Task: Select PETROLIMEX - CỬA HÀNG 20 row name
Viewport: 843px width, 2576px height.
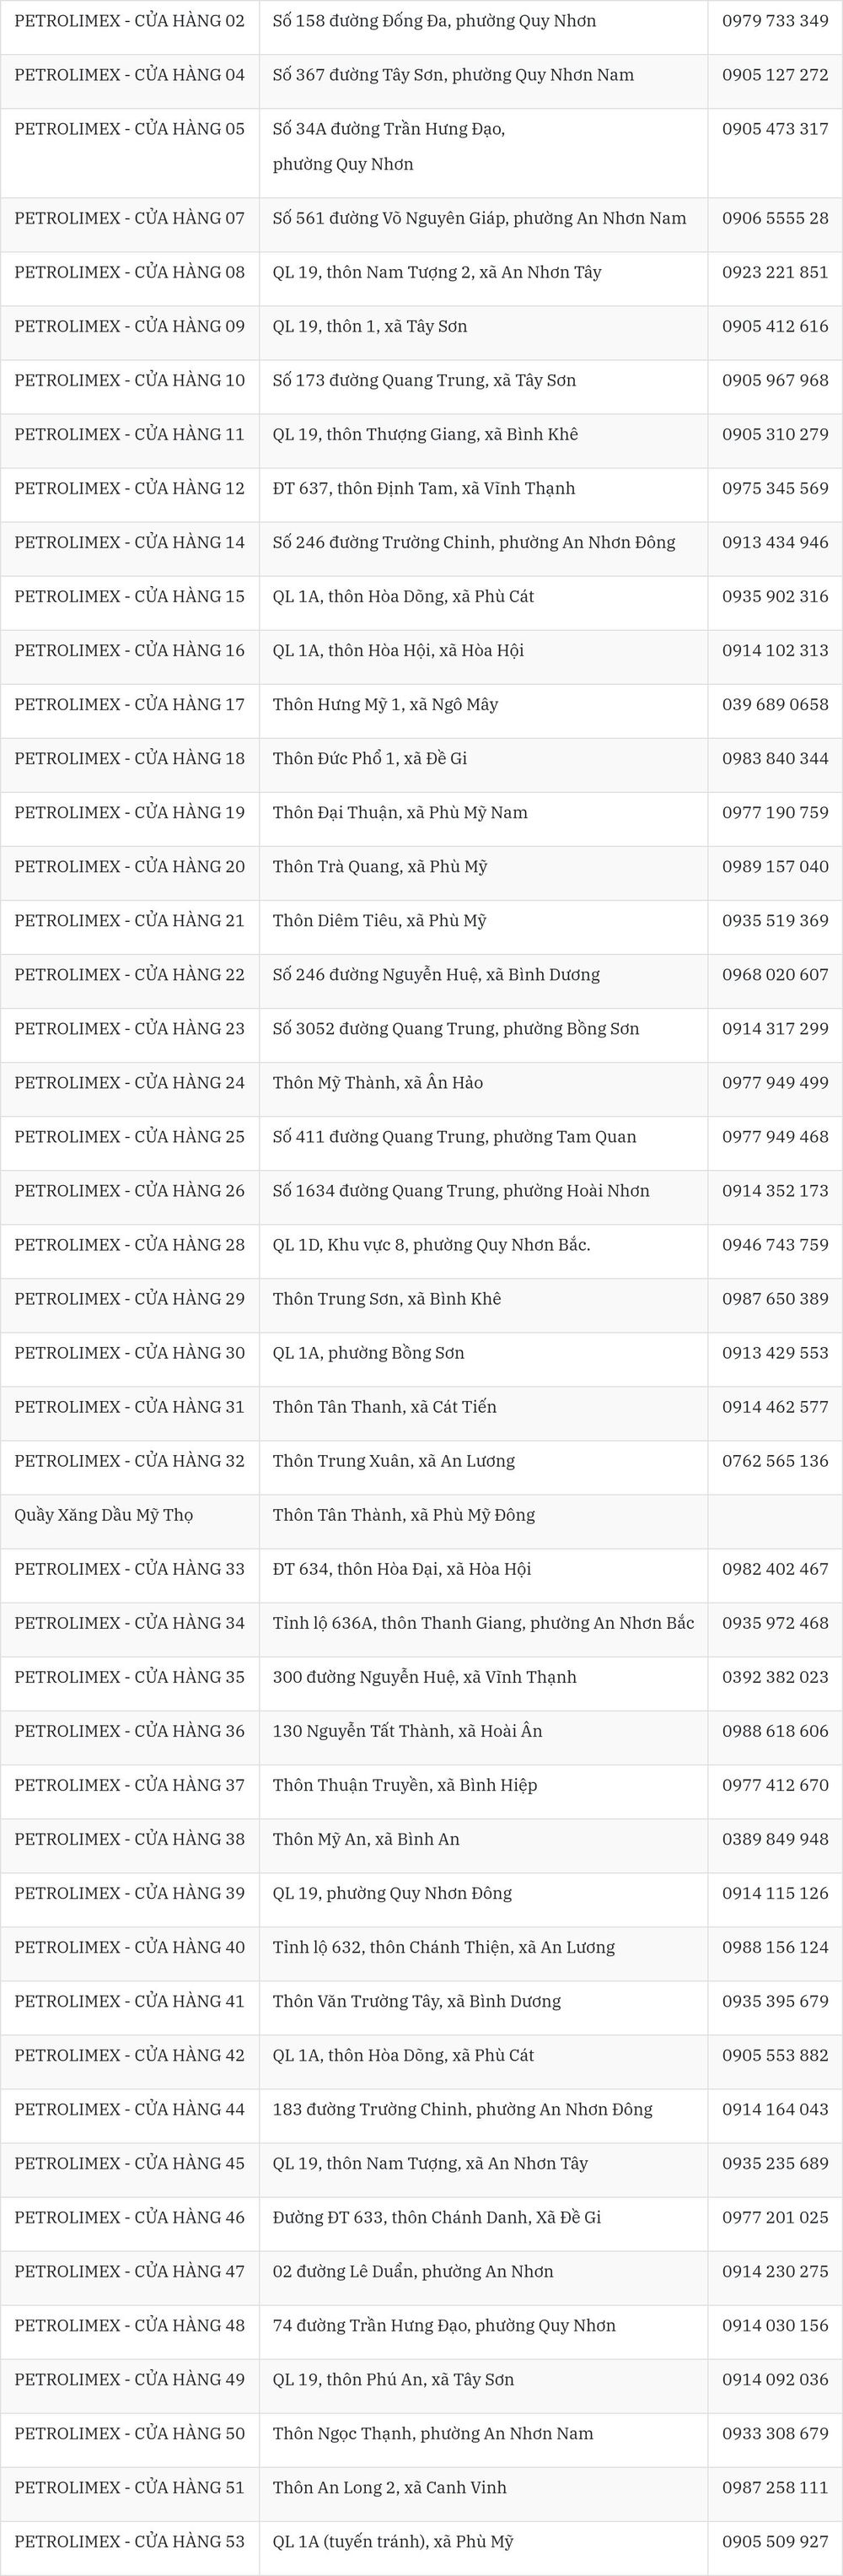Action: click(x=129, y=866)
